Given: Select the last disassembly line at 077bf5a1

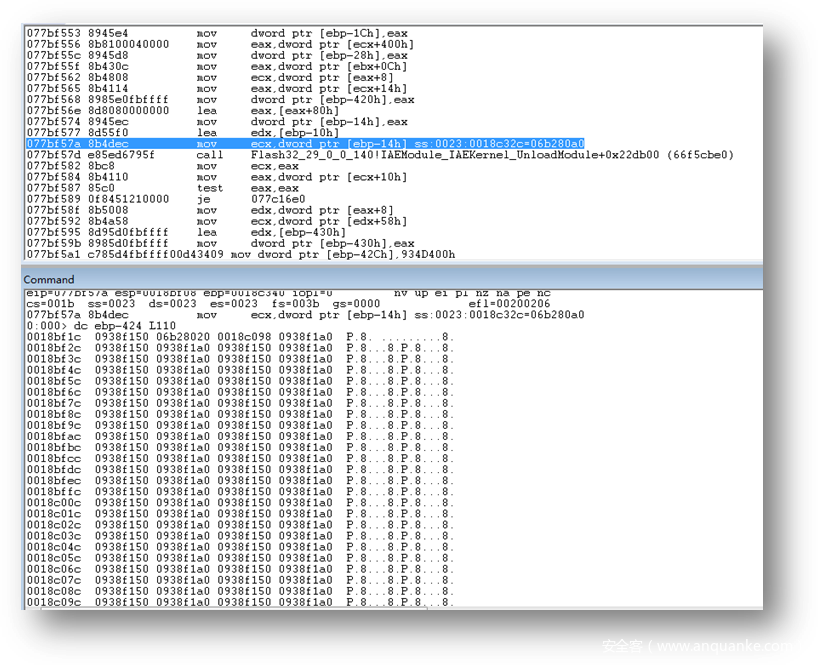Looking at the screenshot, I should (240, 254).
